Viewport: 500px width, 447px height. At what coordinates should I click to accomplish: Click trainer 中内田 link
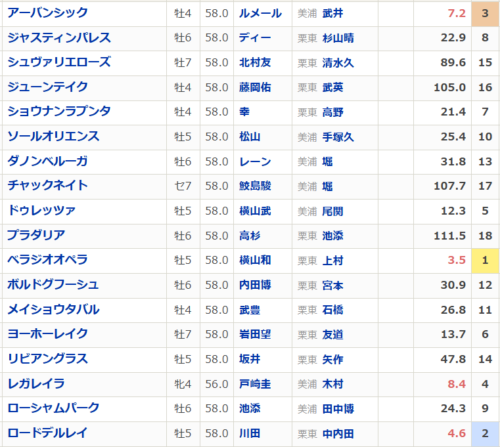click(x=338, y=433)
